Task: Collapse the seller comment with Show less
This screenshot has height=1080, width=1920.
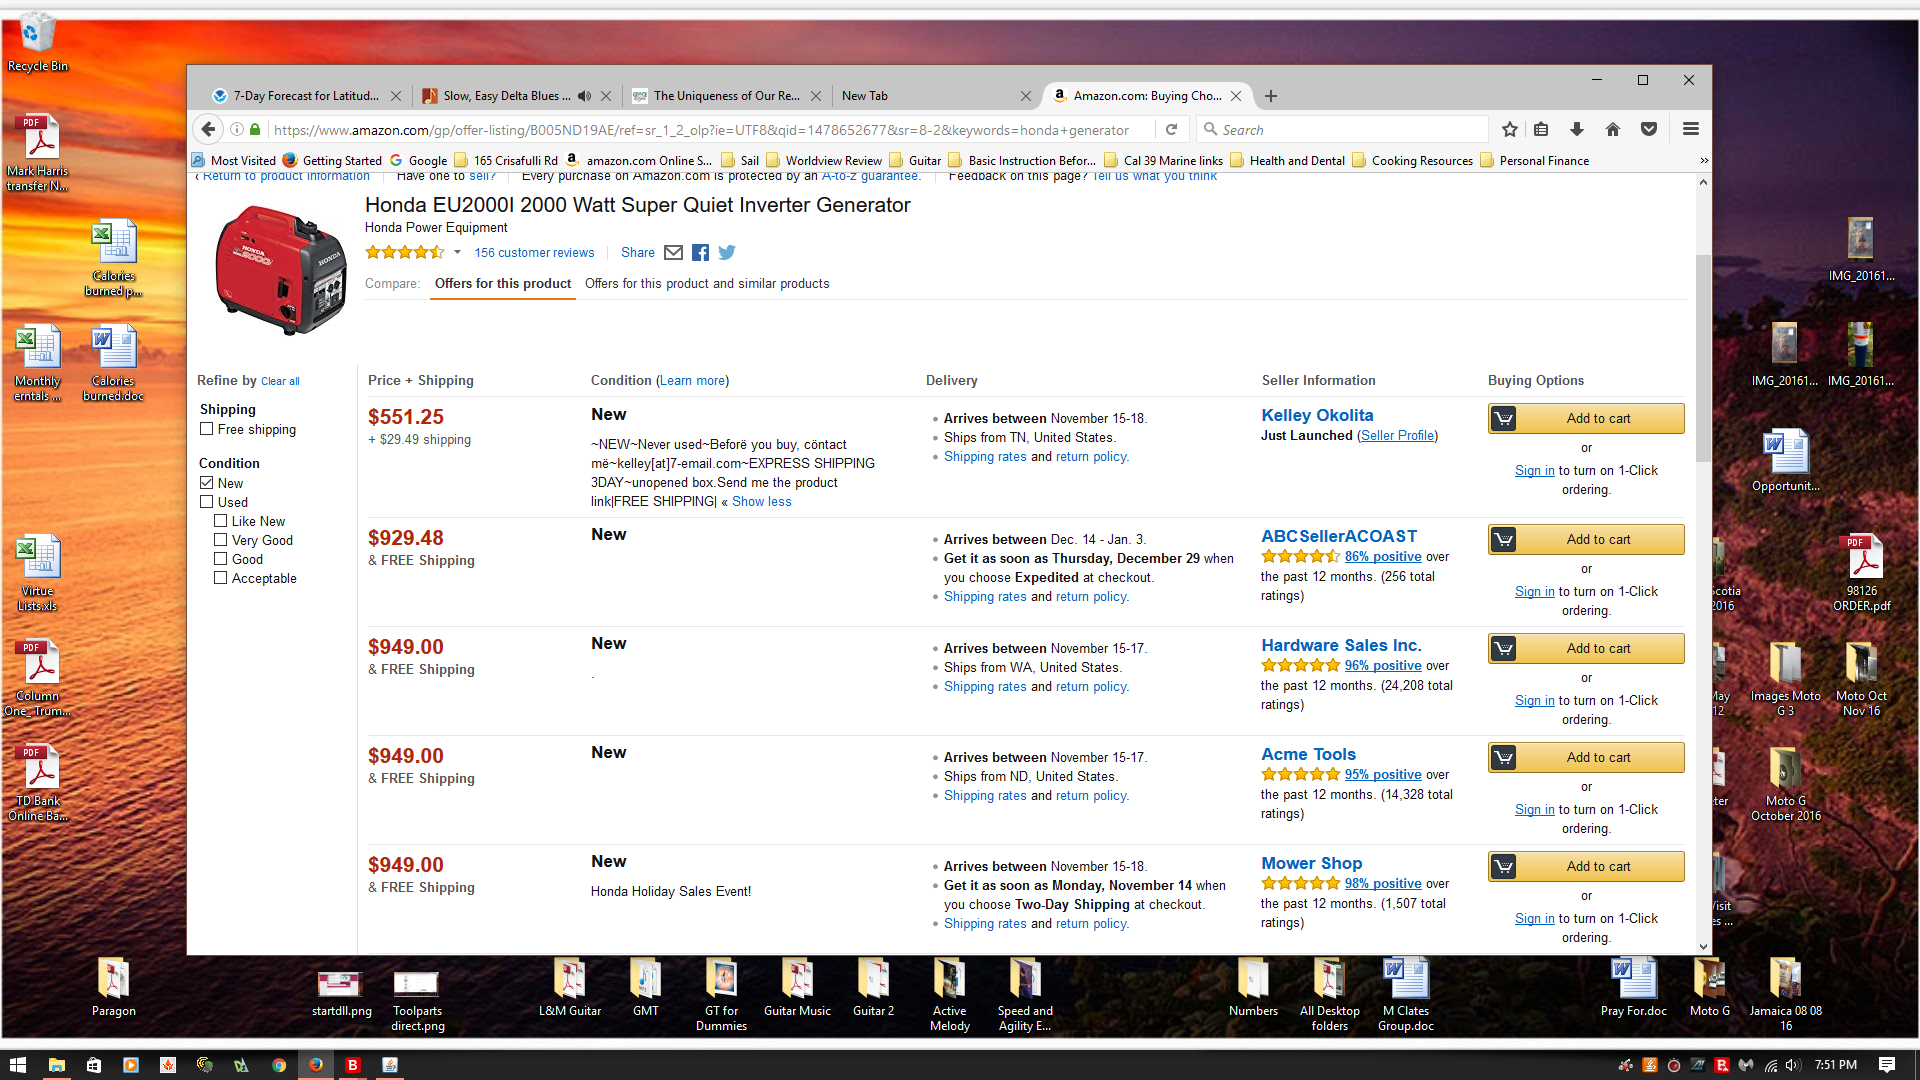Action: coord(761,502)
